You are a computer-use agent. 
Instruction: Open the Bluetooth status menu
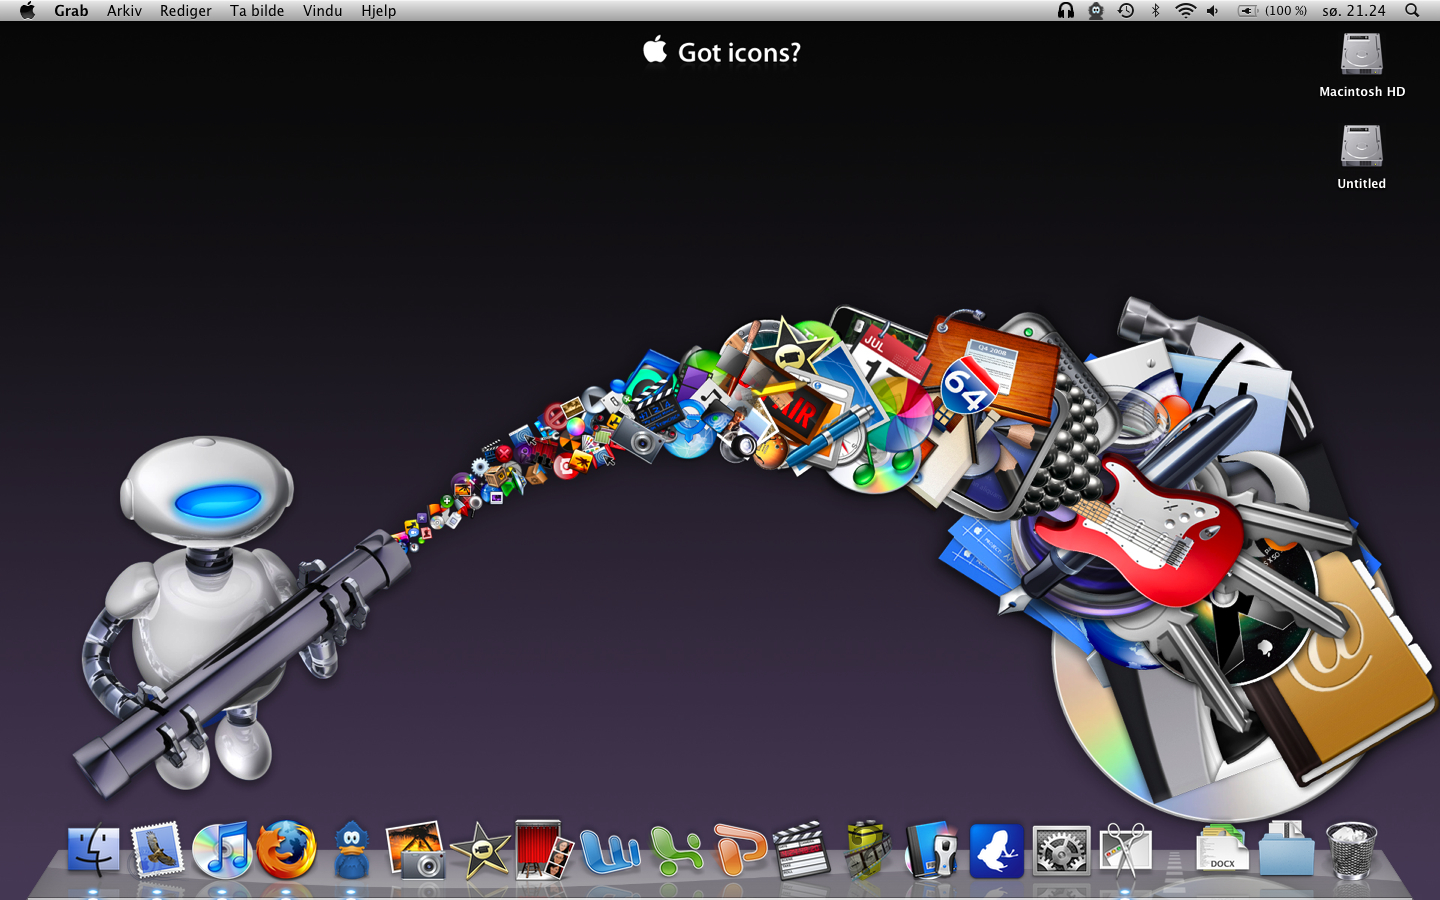point(1155,10)
